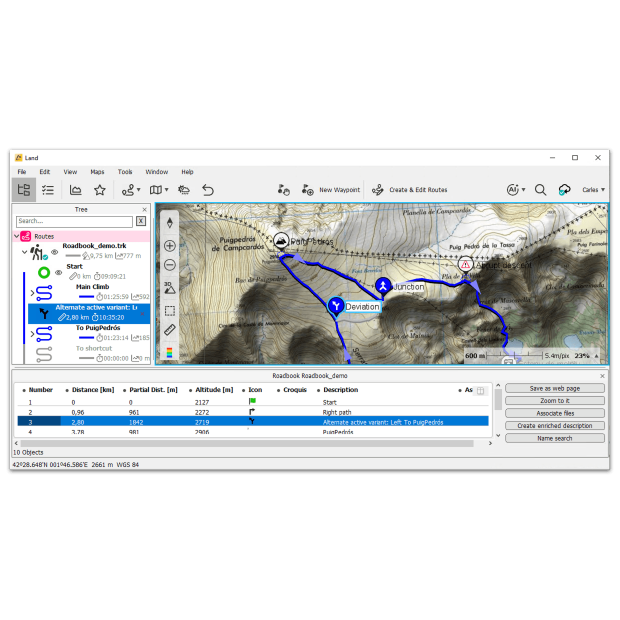Click the Name search button
The height and width of the screenshot is (620, 620).
(x=555, y=438)
